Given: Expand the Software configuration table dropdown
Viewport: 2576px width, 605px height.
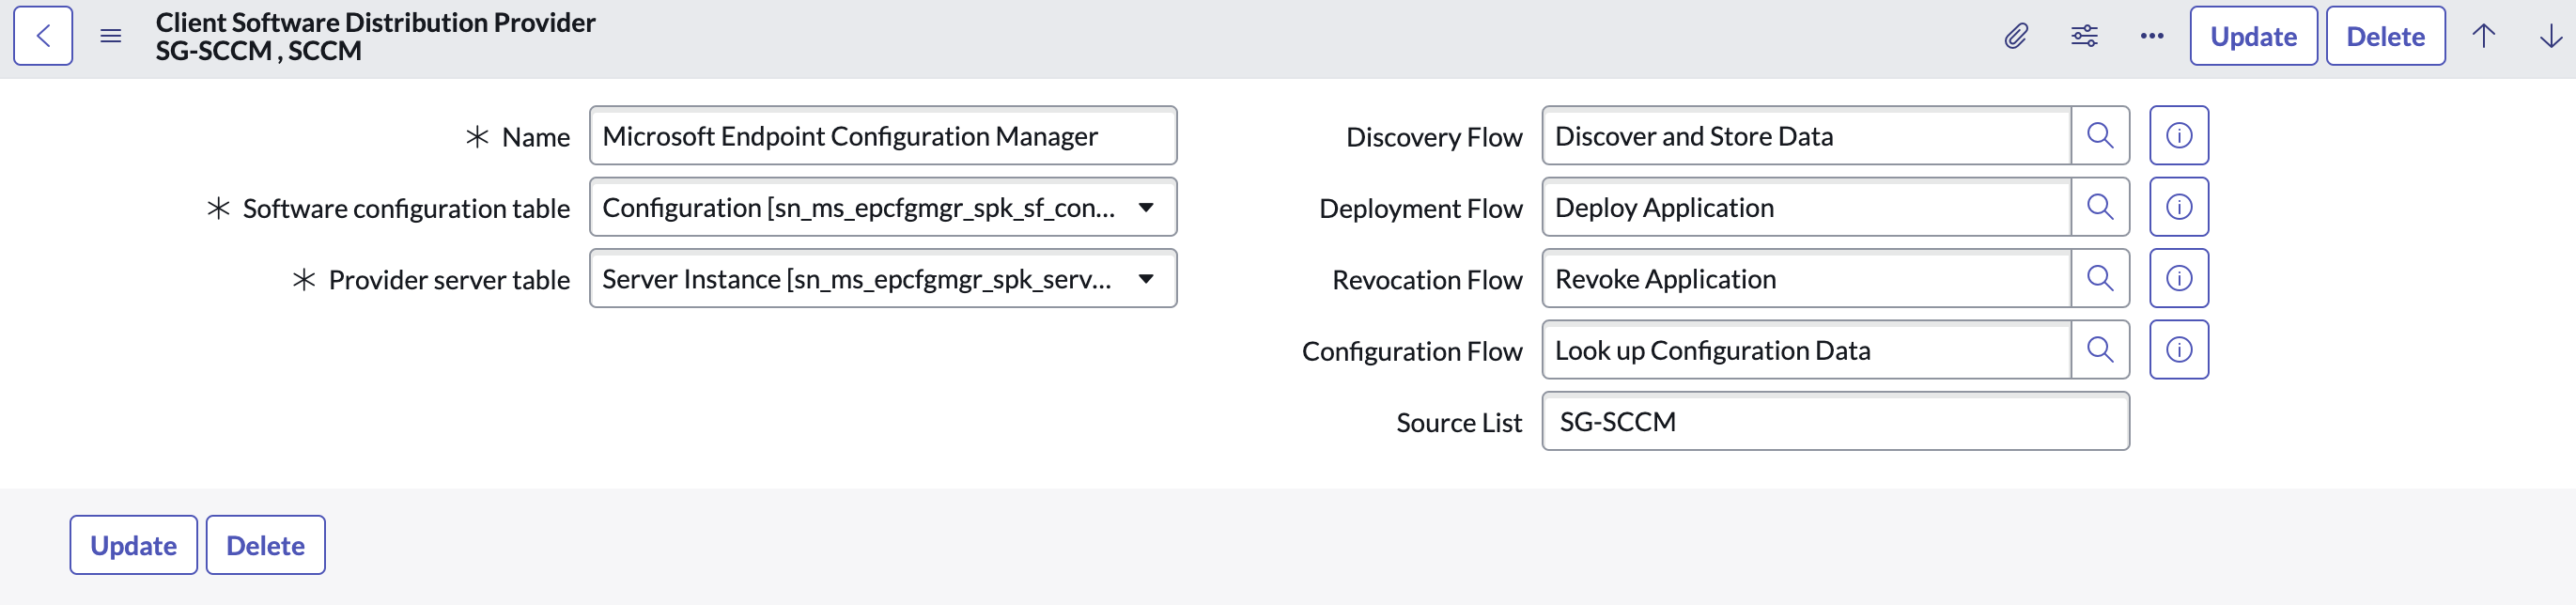Looking at the screenshot, I should (x=883, y=207).
